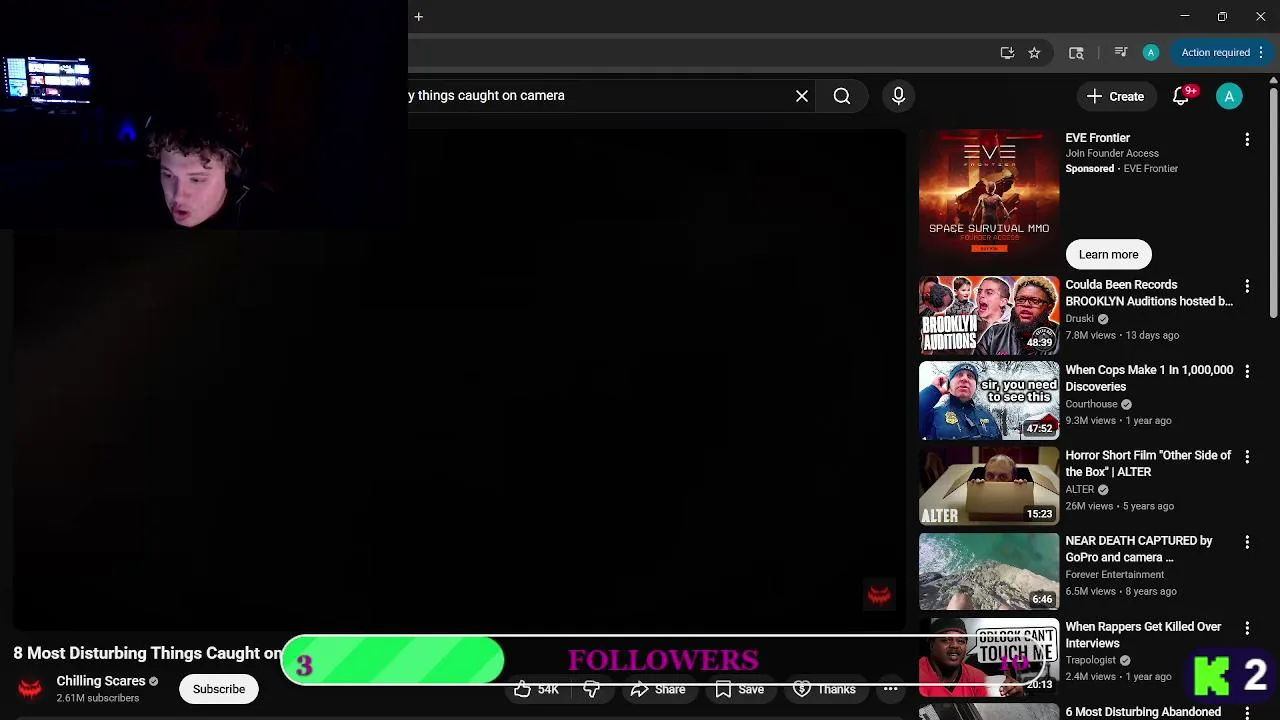This screenshot has width=1280, height=720.
Task: Open options for Horror Short Film video
Action: pos(1247,456)
